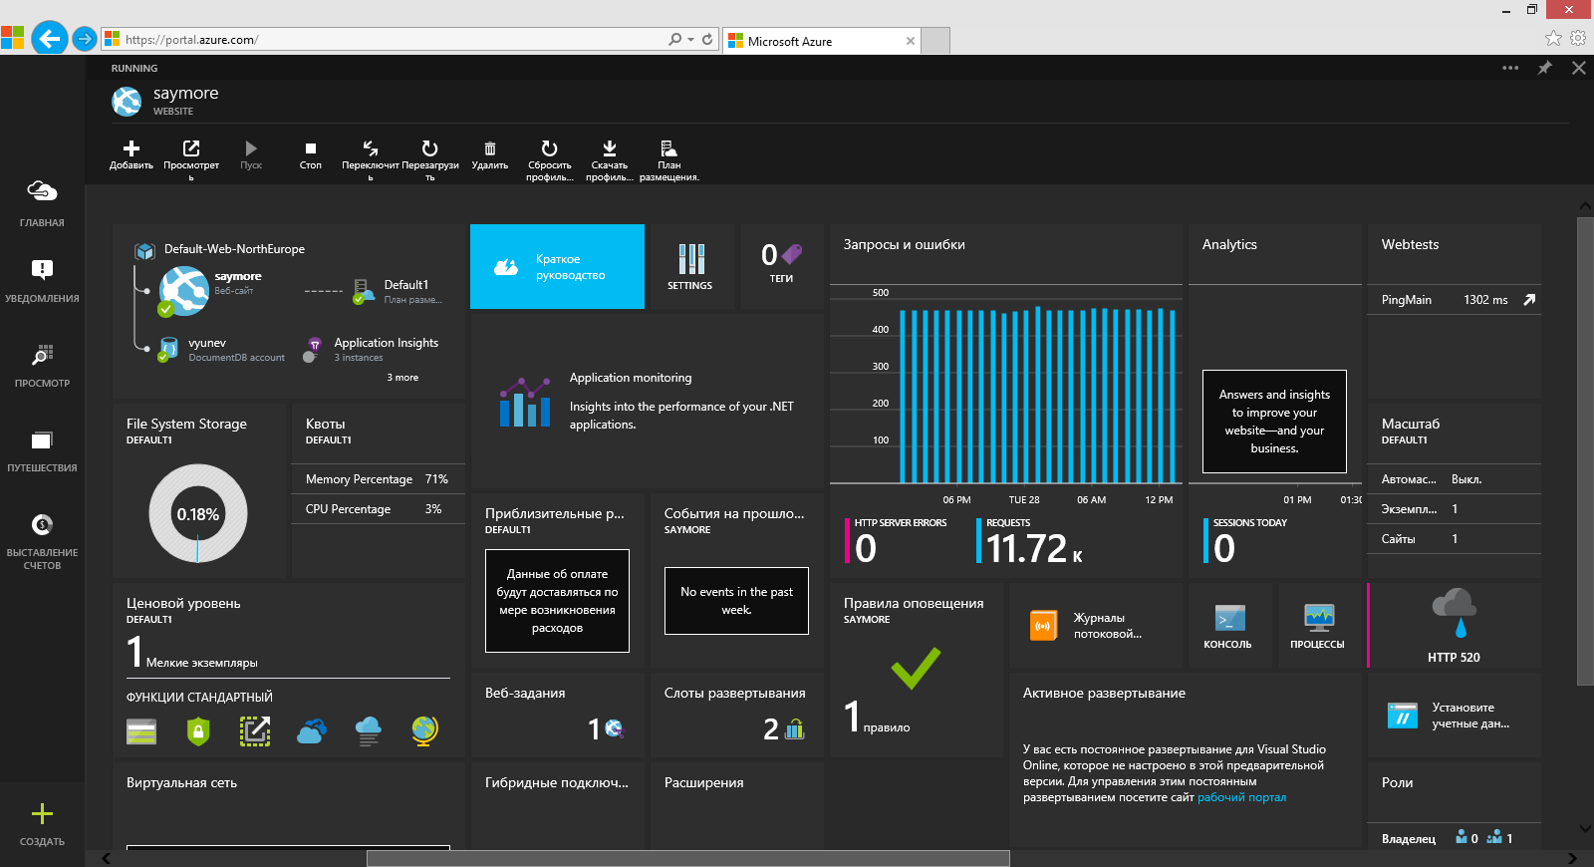
Task: Click the Удалить trash icon
Action: click(x=490, y=148)
